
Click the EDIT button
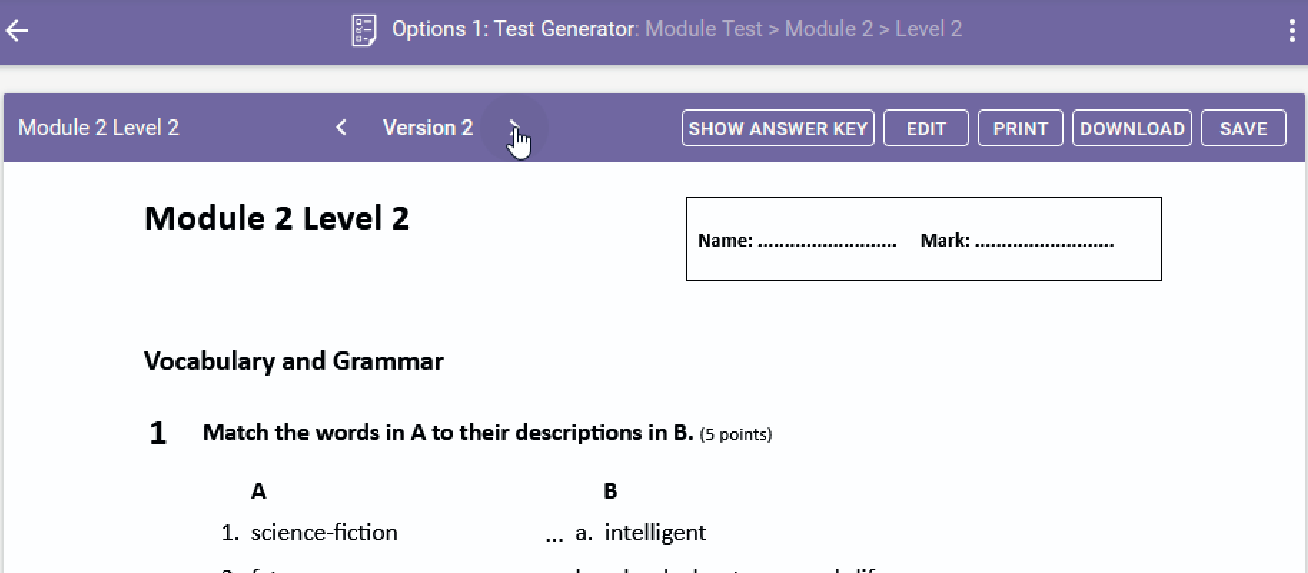(926, 128)
